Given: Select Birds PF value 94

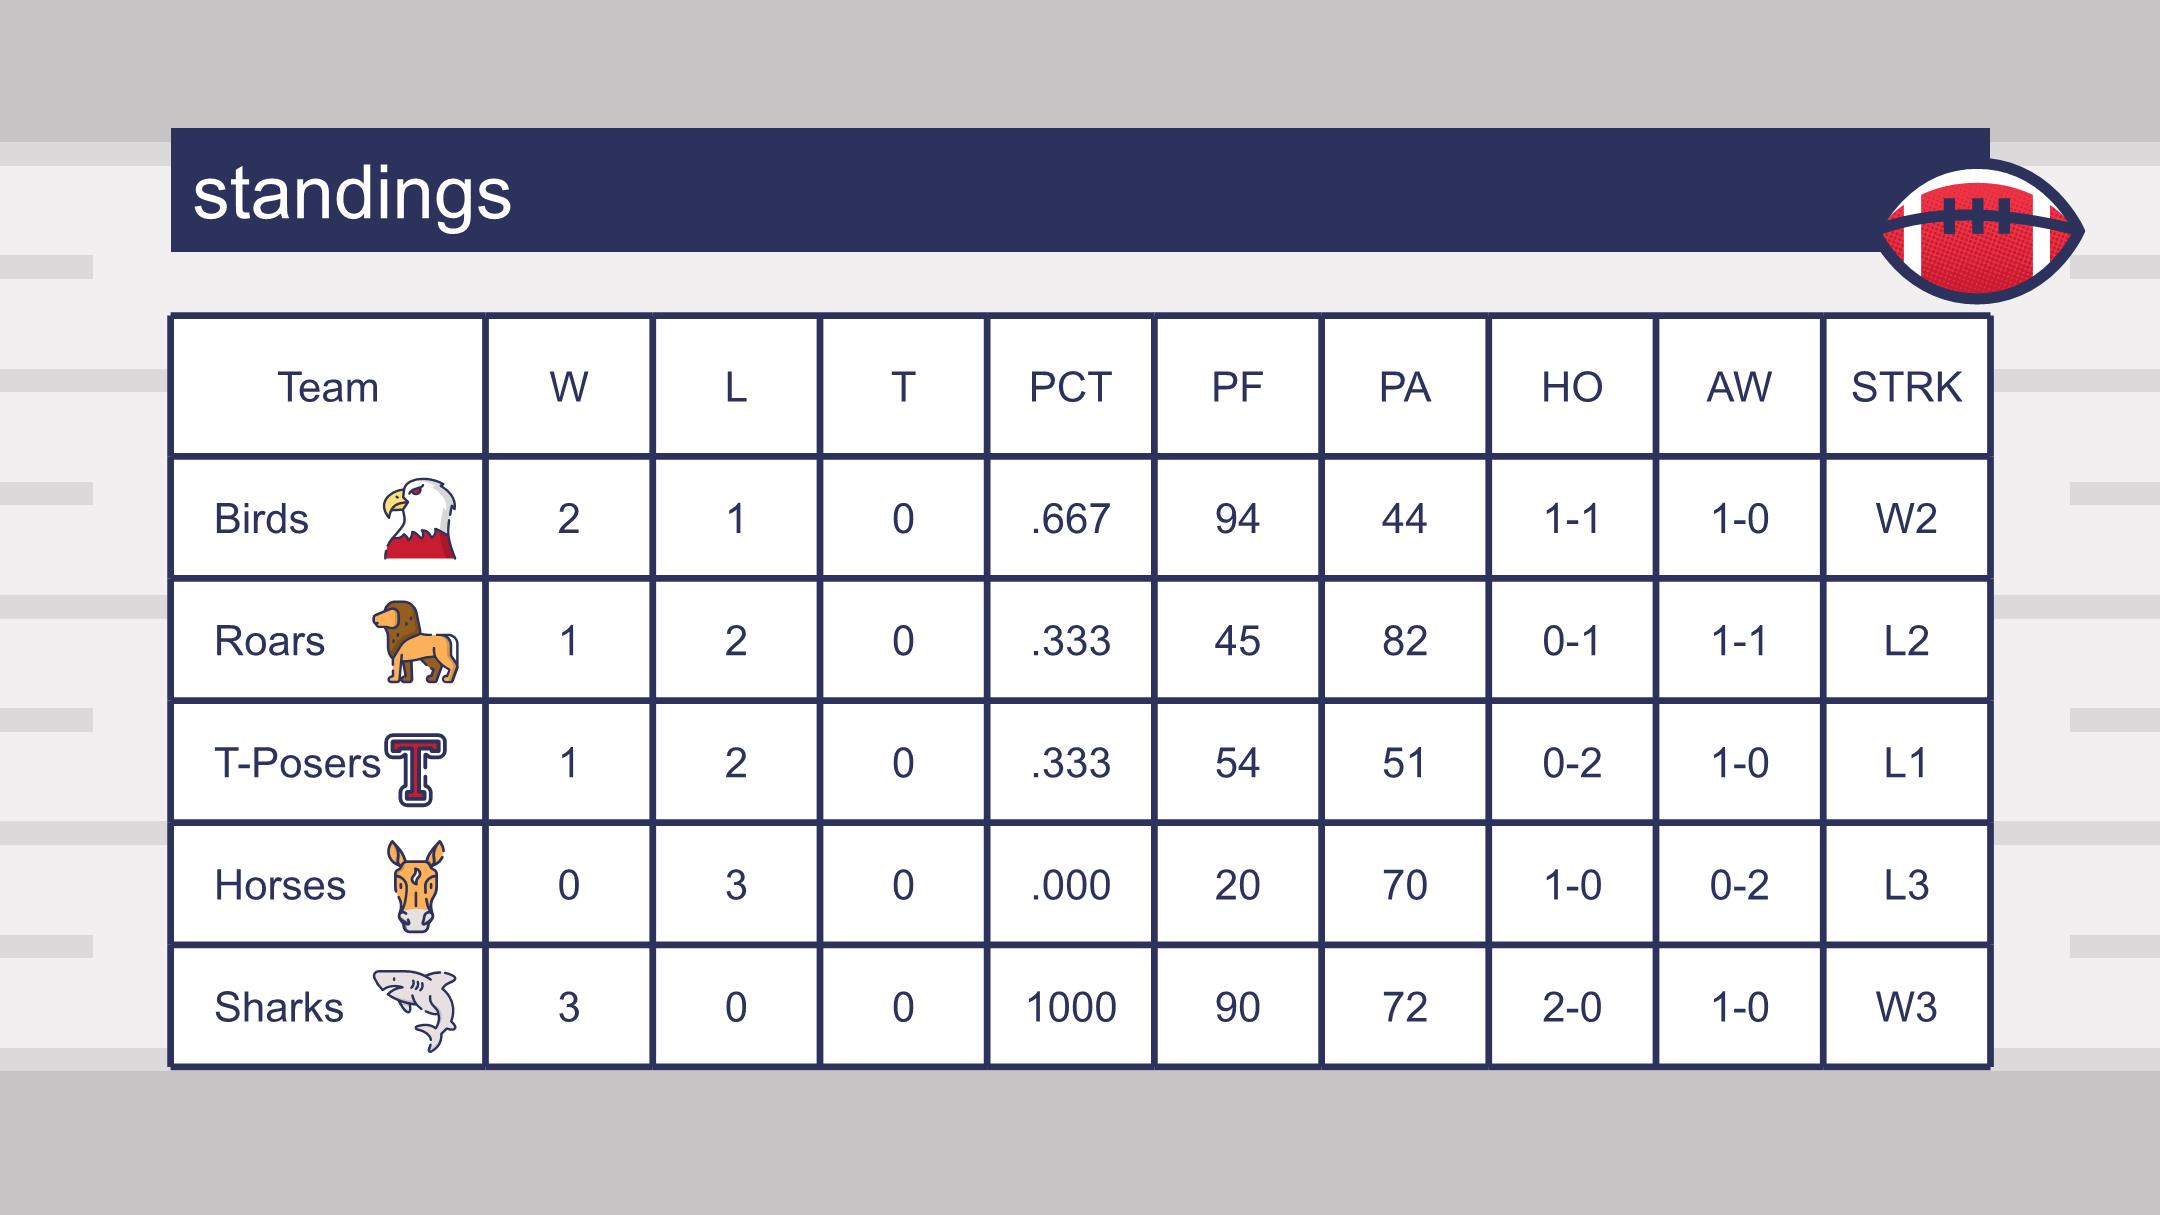Looking at the screenshot, I should coord(1237,519).
